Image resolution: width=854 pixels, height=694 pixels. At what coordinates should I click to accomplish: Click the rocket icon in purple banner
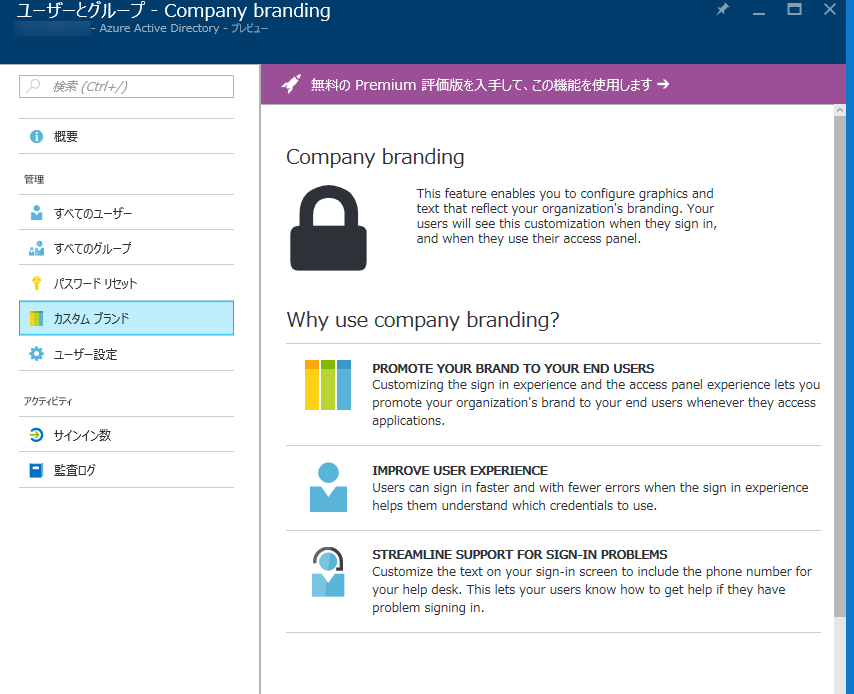[x=291, y=84]
